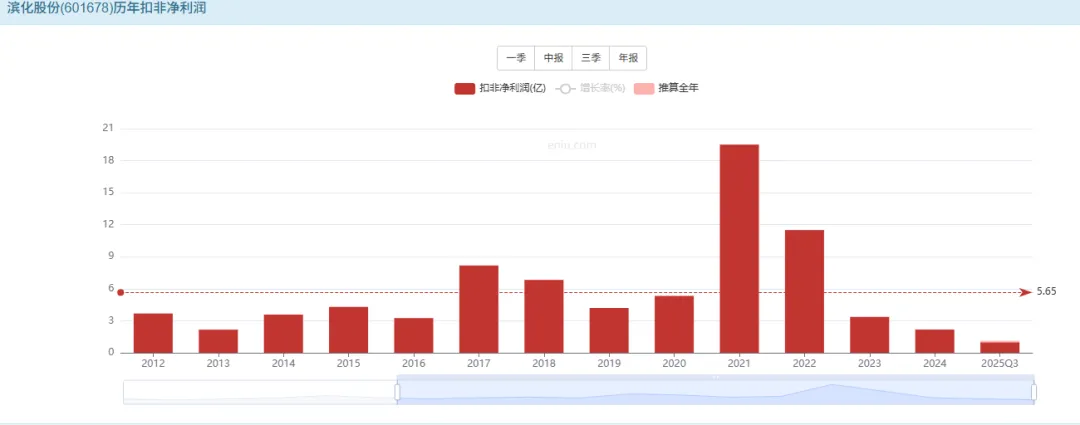Click the left handle of zoom slider
Viewport: 1080px width, 425px height.
(x=397, y=392)
